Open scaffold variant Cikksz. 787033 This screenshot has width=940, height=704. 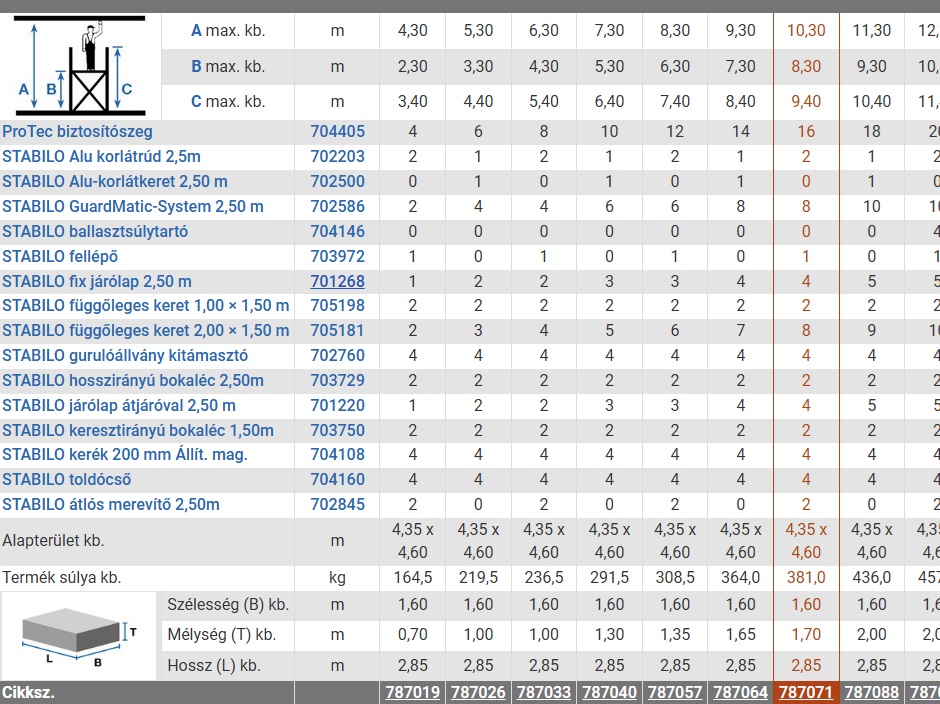(x=544, y=693)
